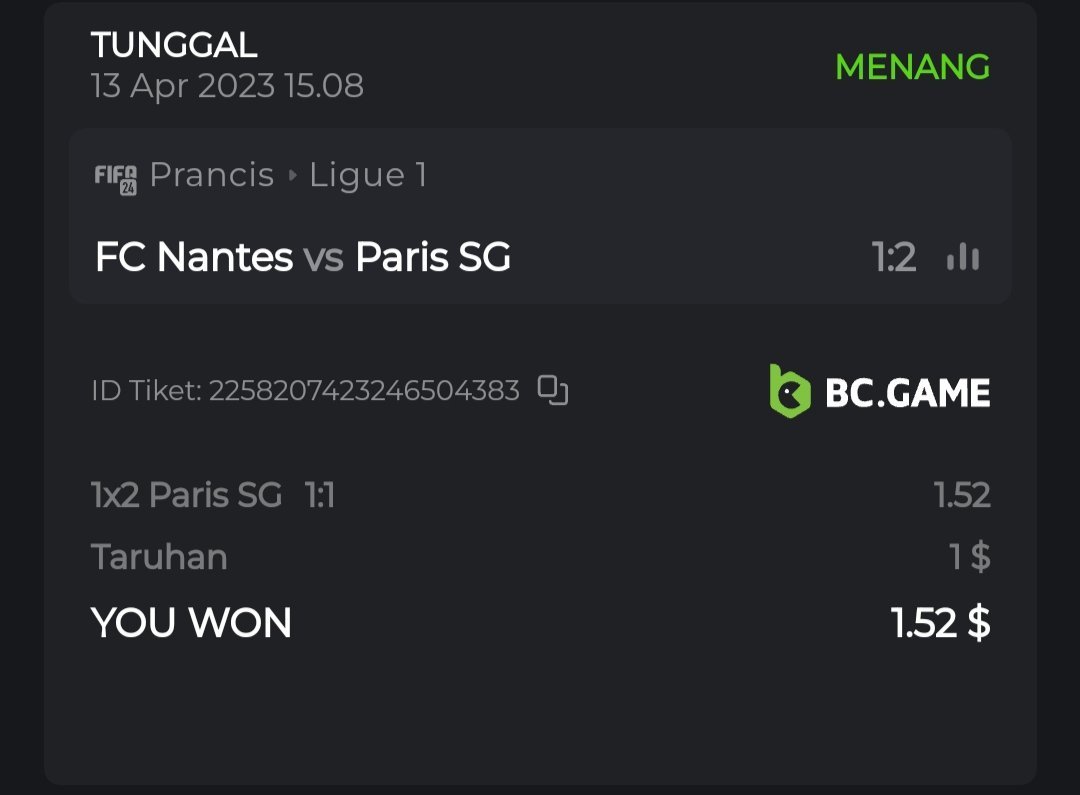Click the 1x2 Paris SG selection
The image size is (1080, 795).
point(186,494)
